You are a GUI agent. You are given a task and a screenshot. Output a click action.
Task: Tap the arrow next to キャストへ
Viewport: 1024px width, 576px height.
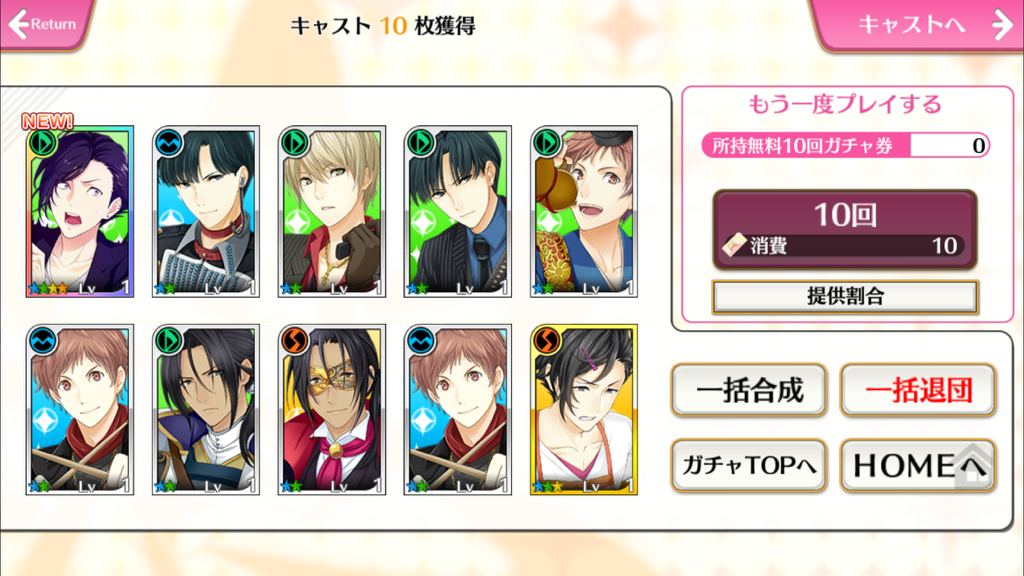pyautogui.click(x=1002, y=25)
